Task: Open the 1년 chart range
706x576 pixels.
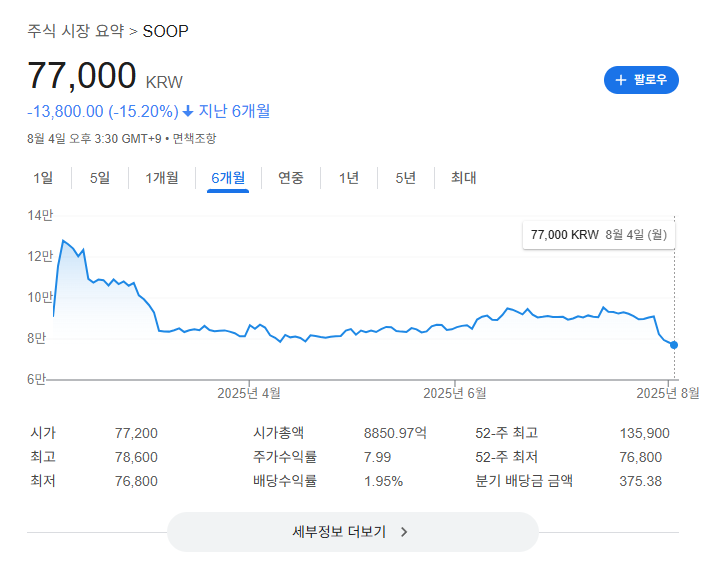Action: [x=349, y=178]
